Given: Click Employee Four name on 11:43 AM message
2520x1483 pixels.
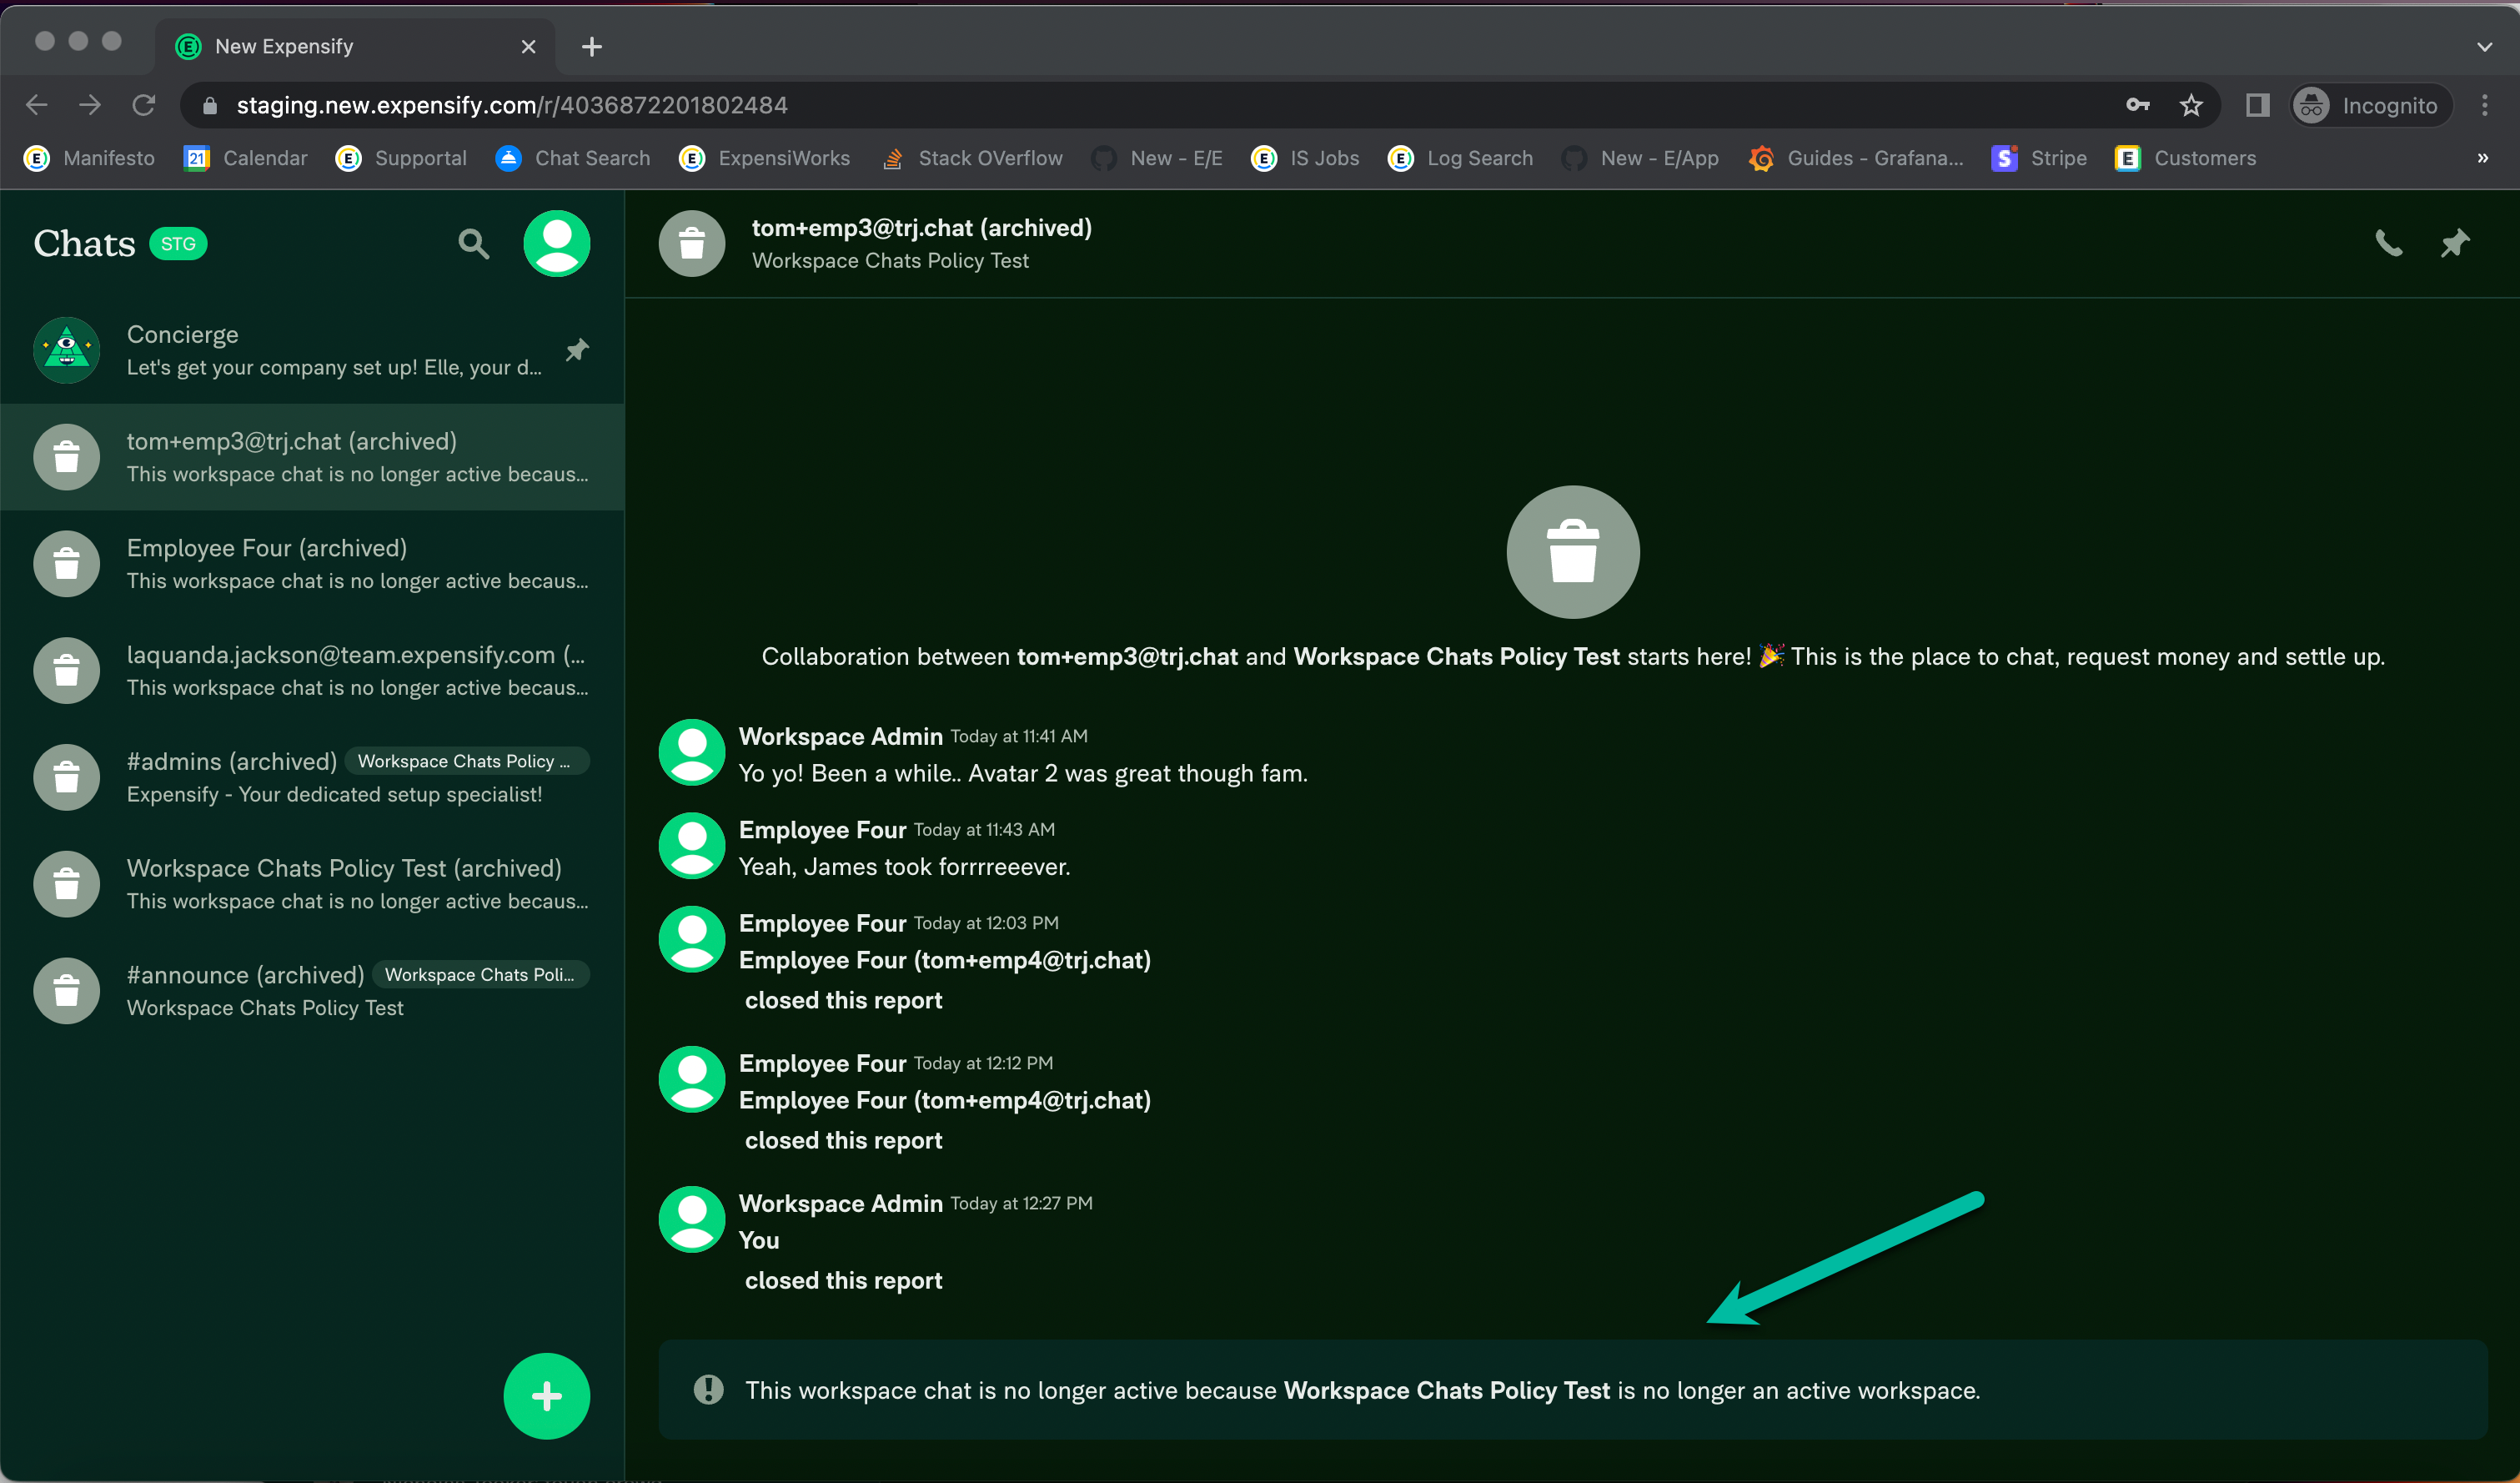Looking at the screenshot, I should pos(822,830).
